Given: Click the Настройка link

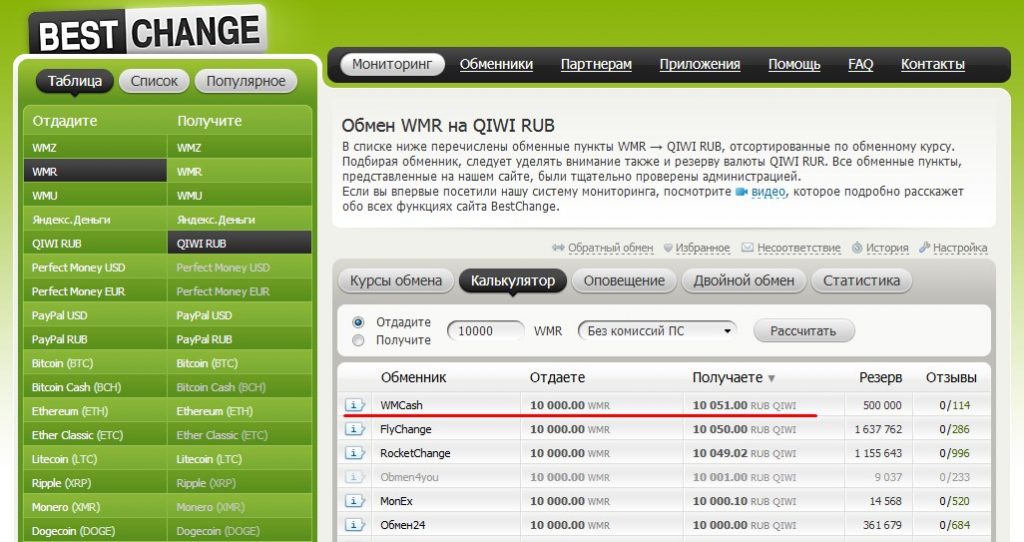Looking at the screenshot, I should tap(960, 248).
